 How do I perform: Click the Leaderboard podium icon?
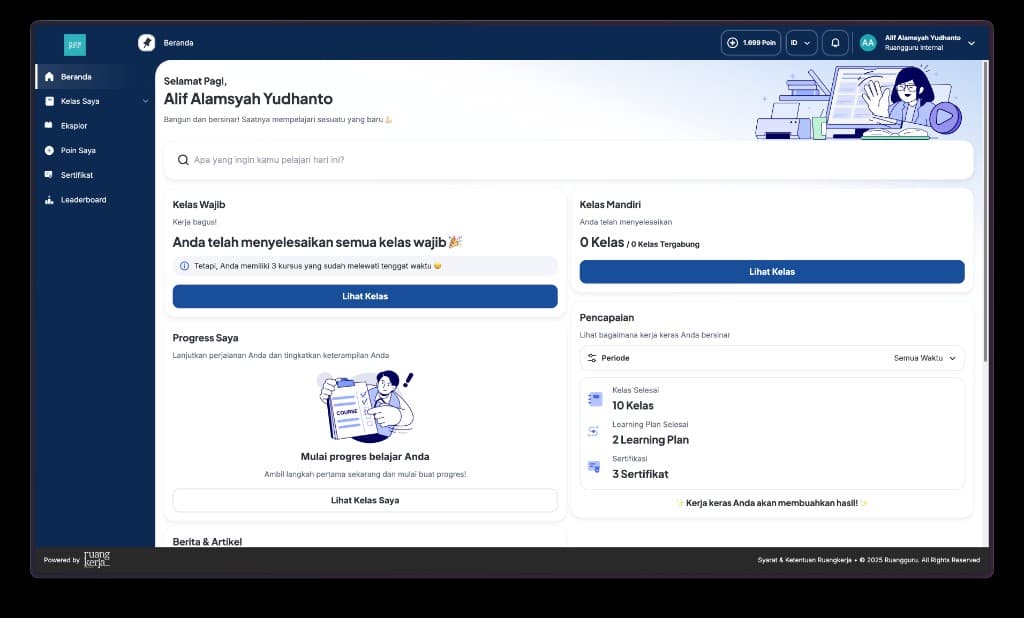pyautogui.click(x=49, y=200)
